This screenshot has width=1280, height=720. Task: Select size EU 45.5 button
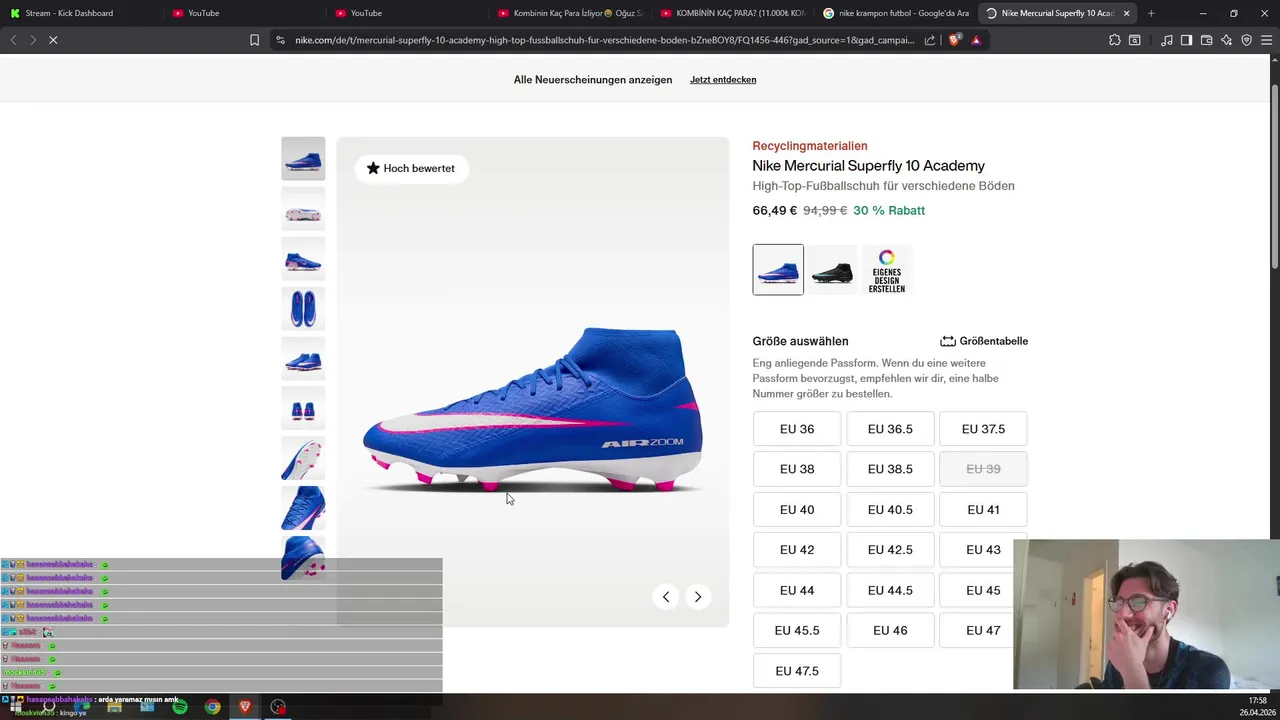[797, 631]
